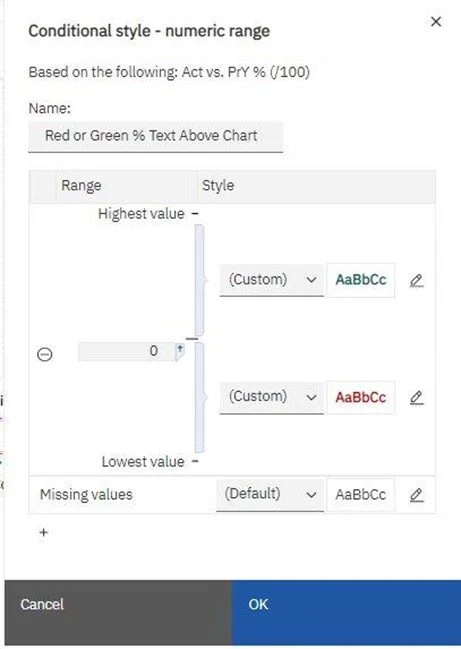
Task: Select the upper range bar above zero
Action: 199,280
